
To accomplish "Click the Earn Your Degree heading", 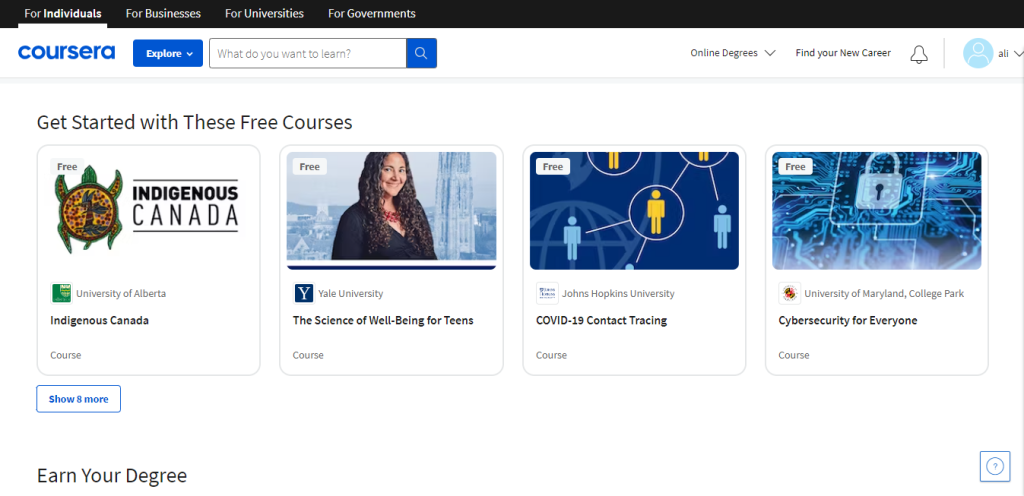I will tap(112, 475).
